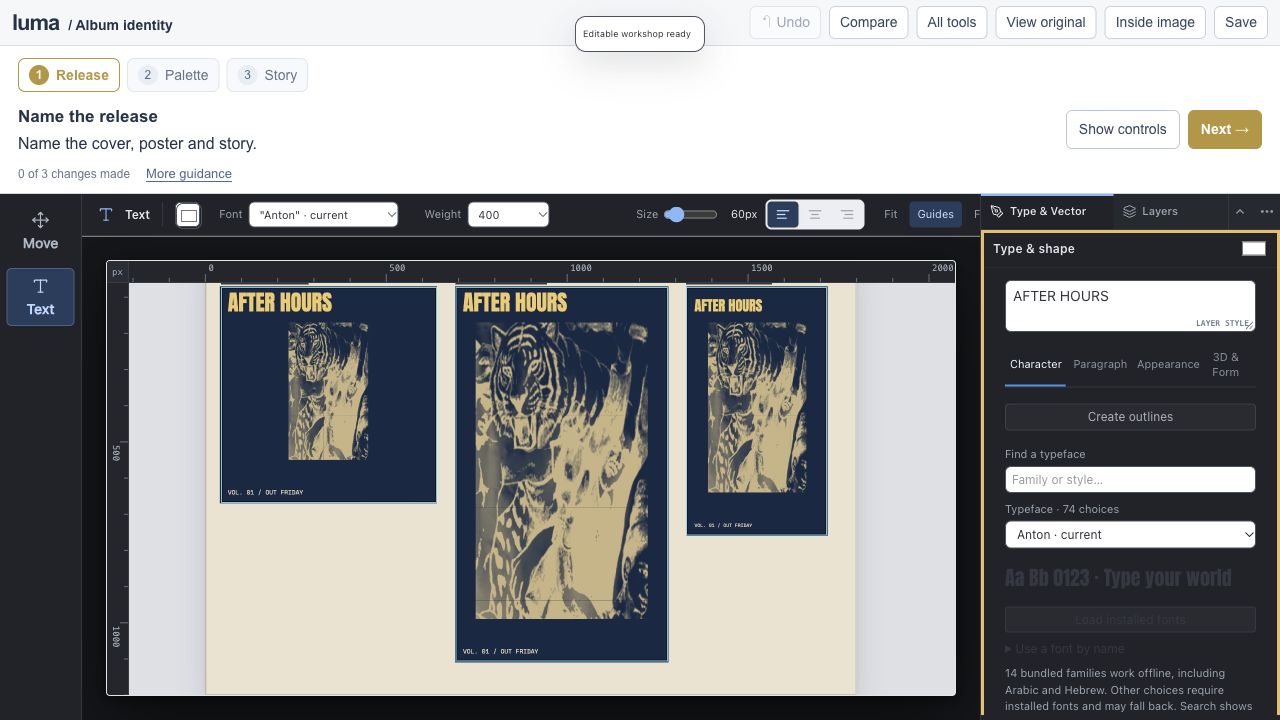The width and height of the screenshot is (1280, 720).
Task: Click the Find a typeface search field
Action: (x=1130, y=480)
